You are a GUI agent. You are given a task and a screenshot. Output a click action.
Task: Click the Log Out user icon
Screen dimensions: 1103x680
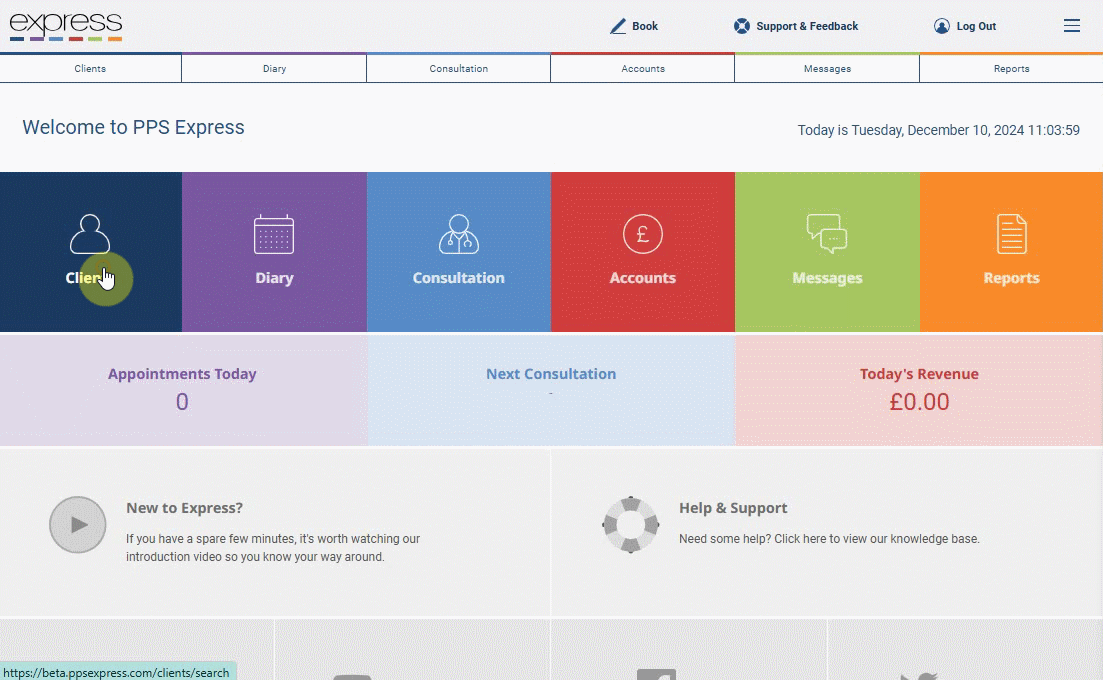941,26
